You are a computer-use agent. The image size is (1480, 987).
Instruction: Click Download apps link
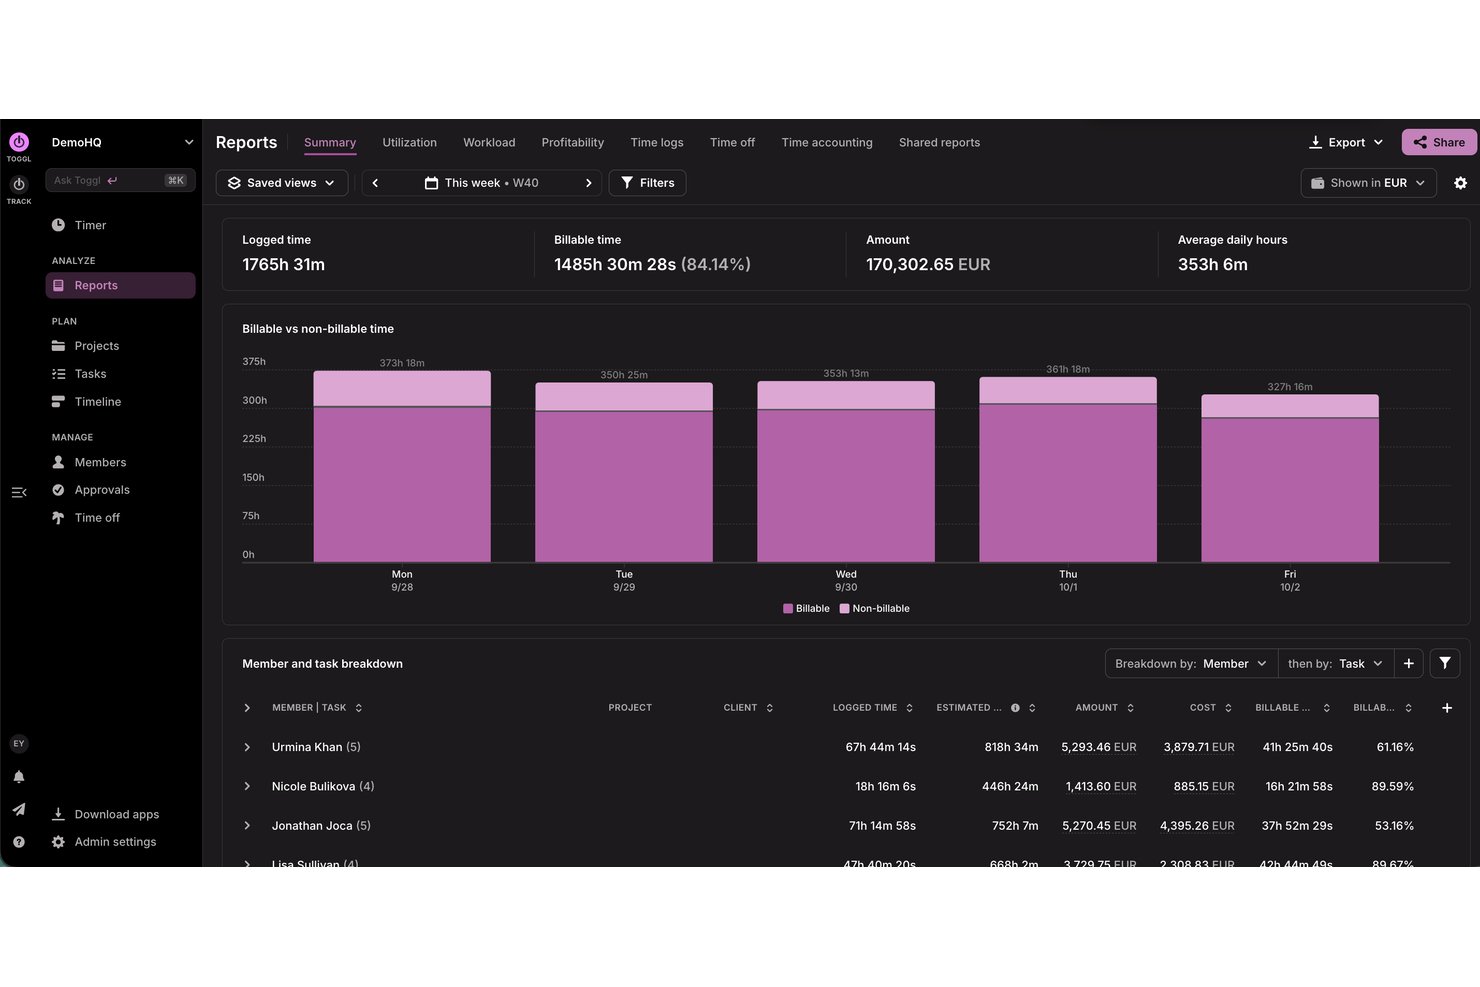coord(106,815)
